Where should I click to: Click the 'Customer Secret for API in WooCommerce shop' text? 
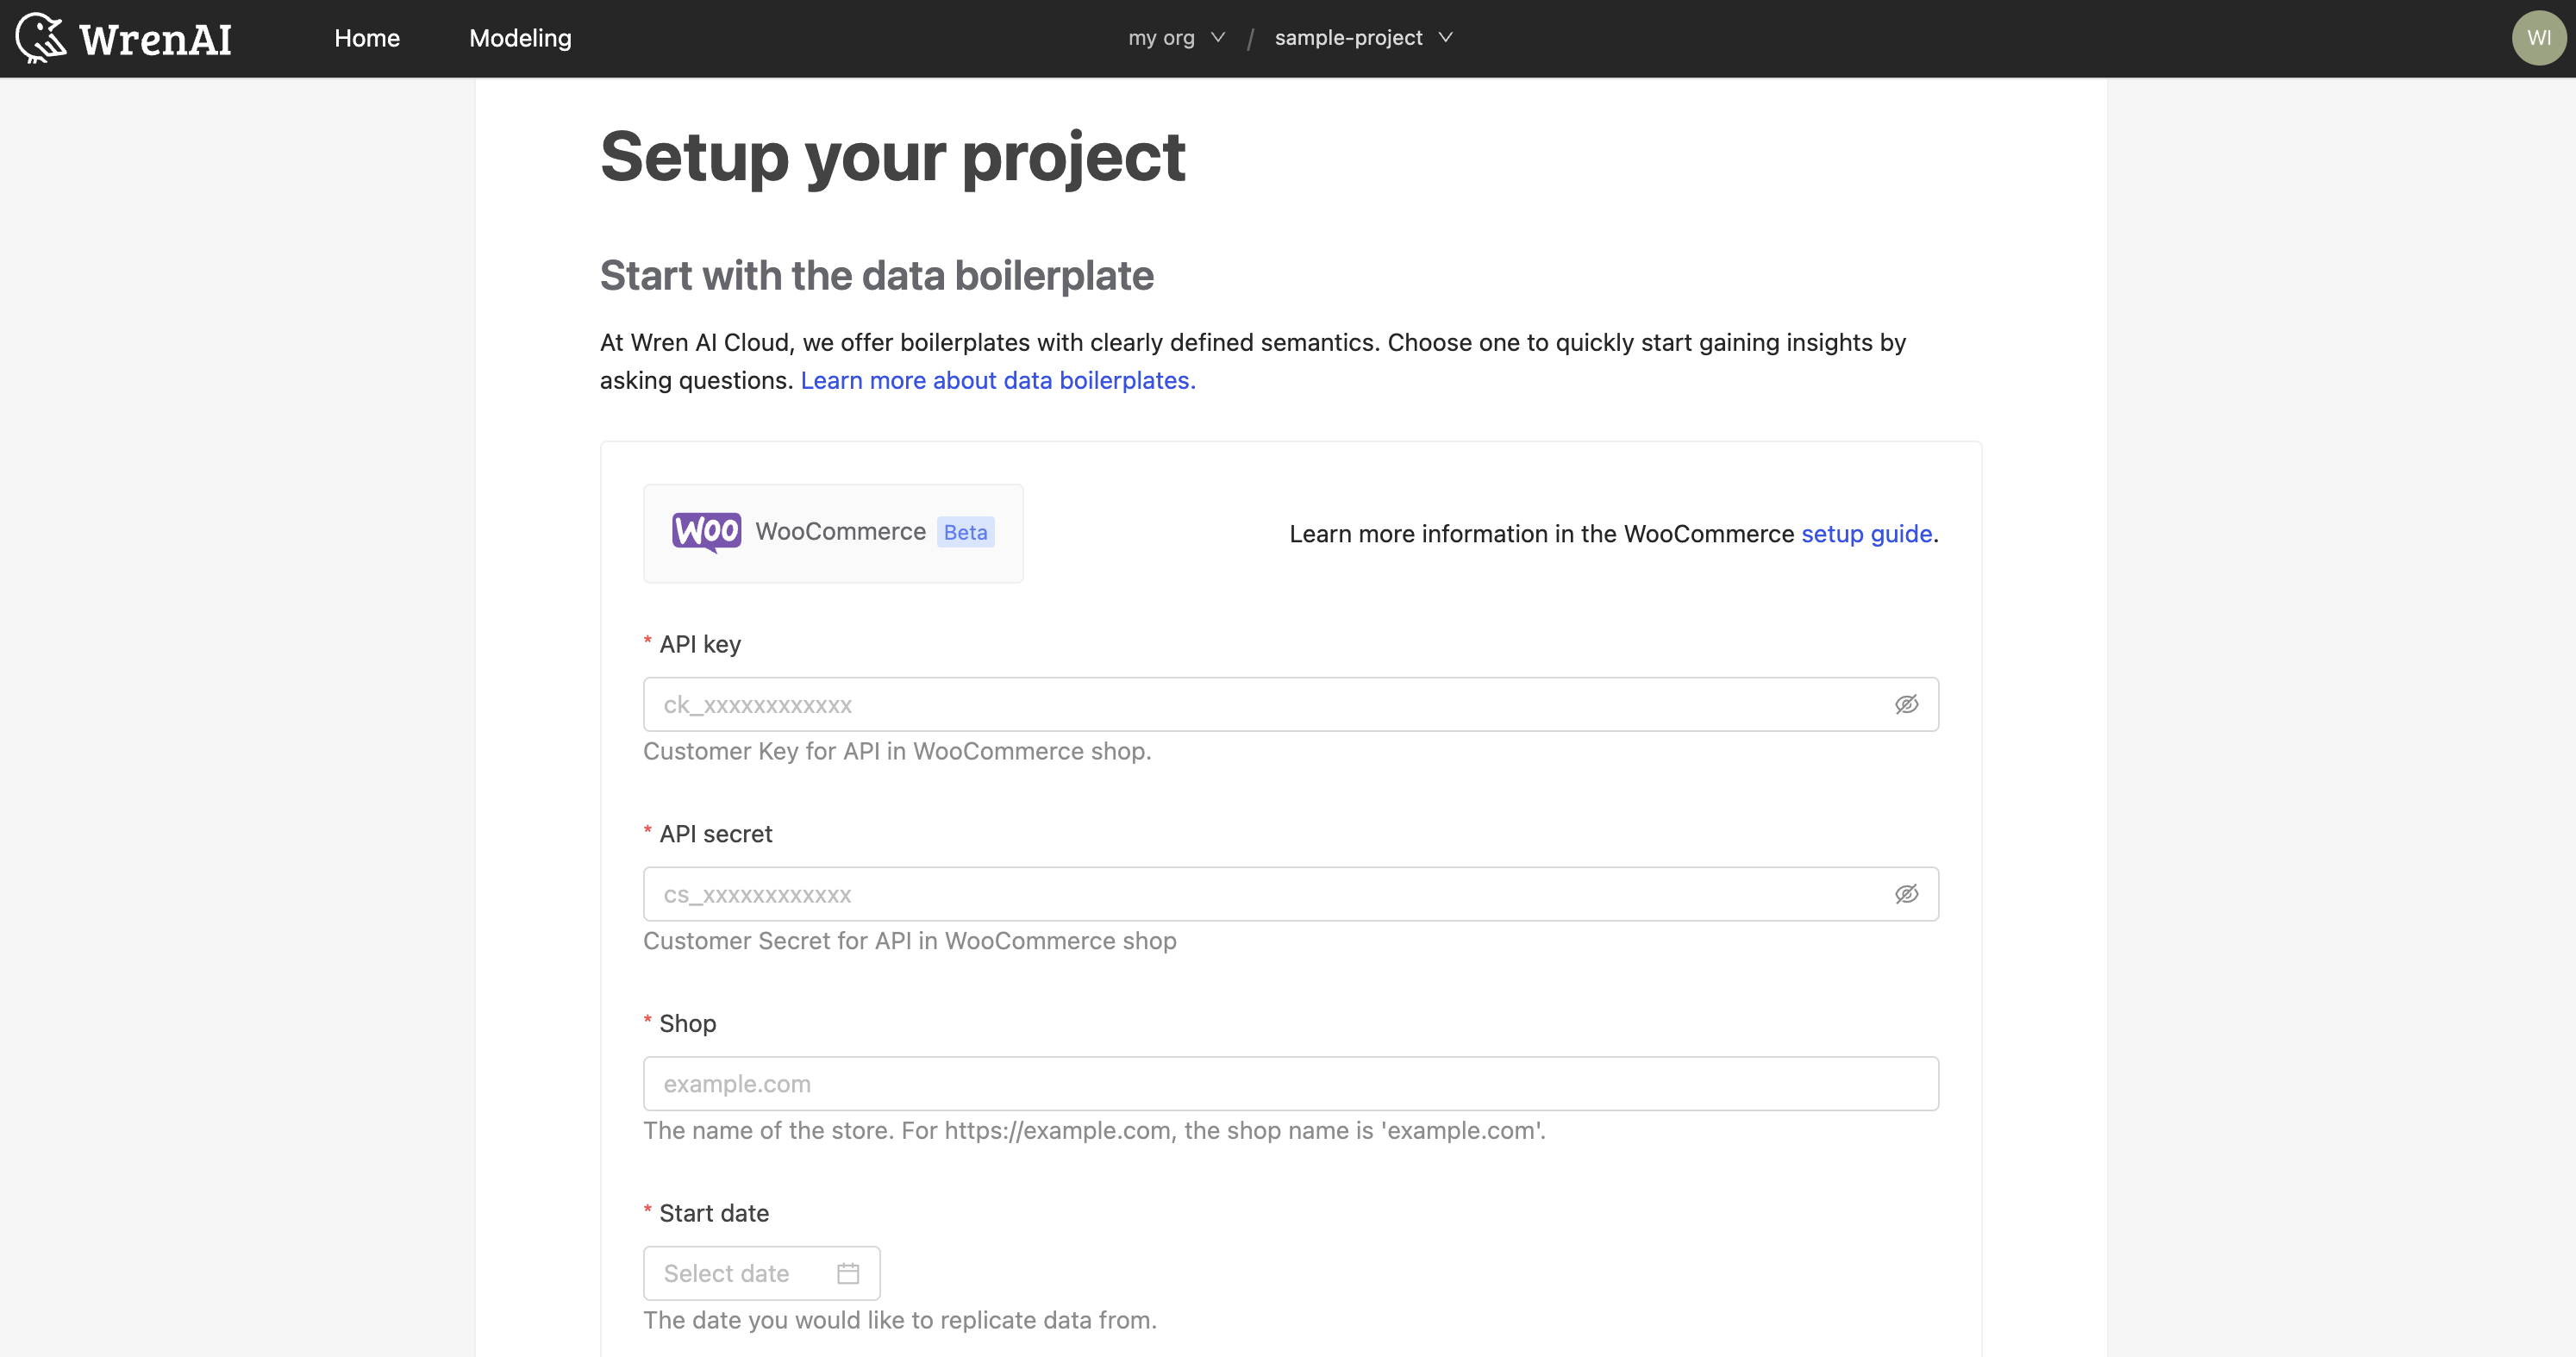(909, 941)
